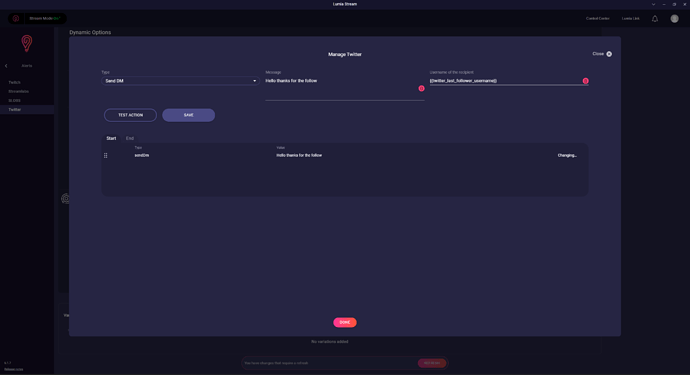Viewport: 690px width, 375px height.
Task: Select Streamlabs in the sidebar
Action: pos(18,92)
